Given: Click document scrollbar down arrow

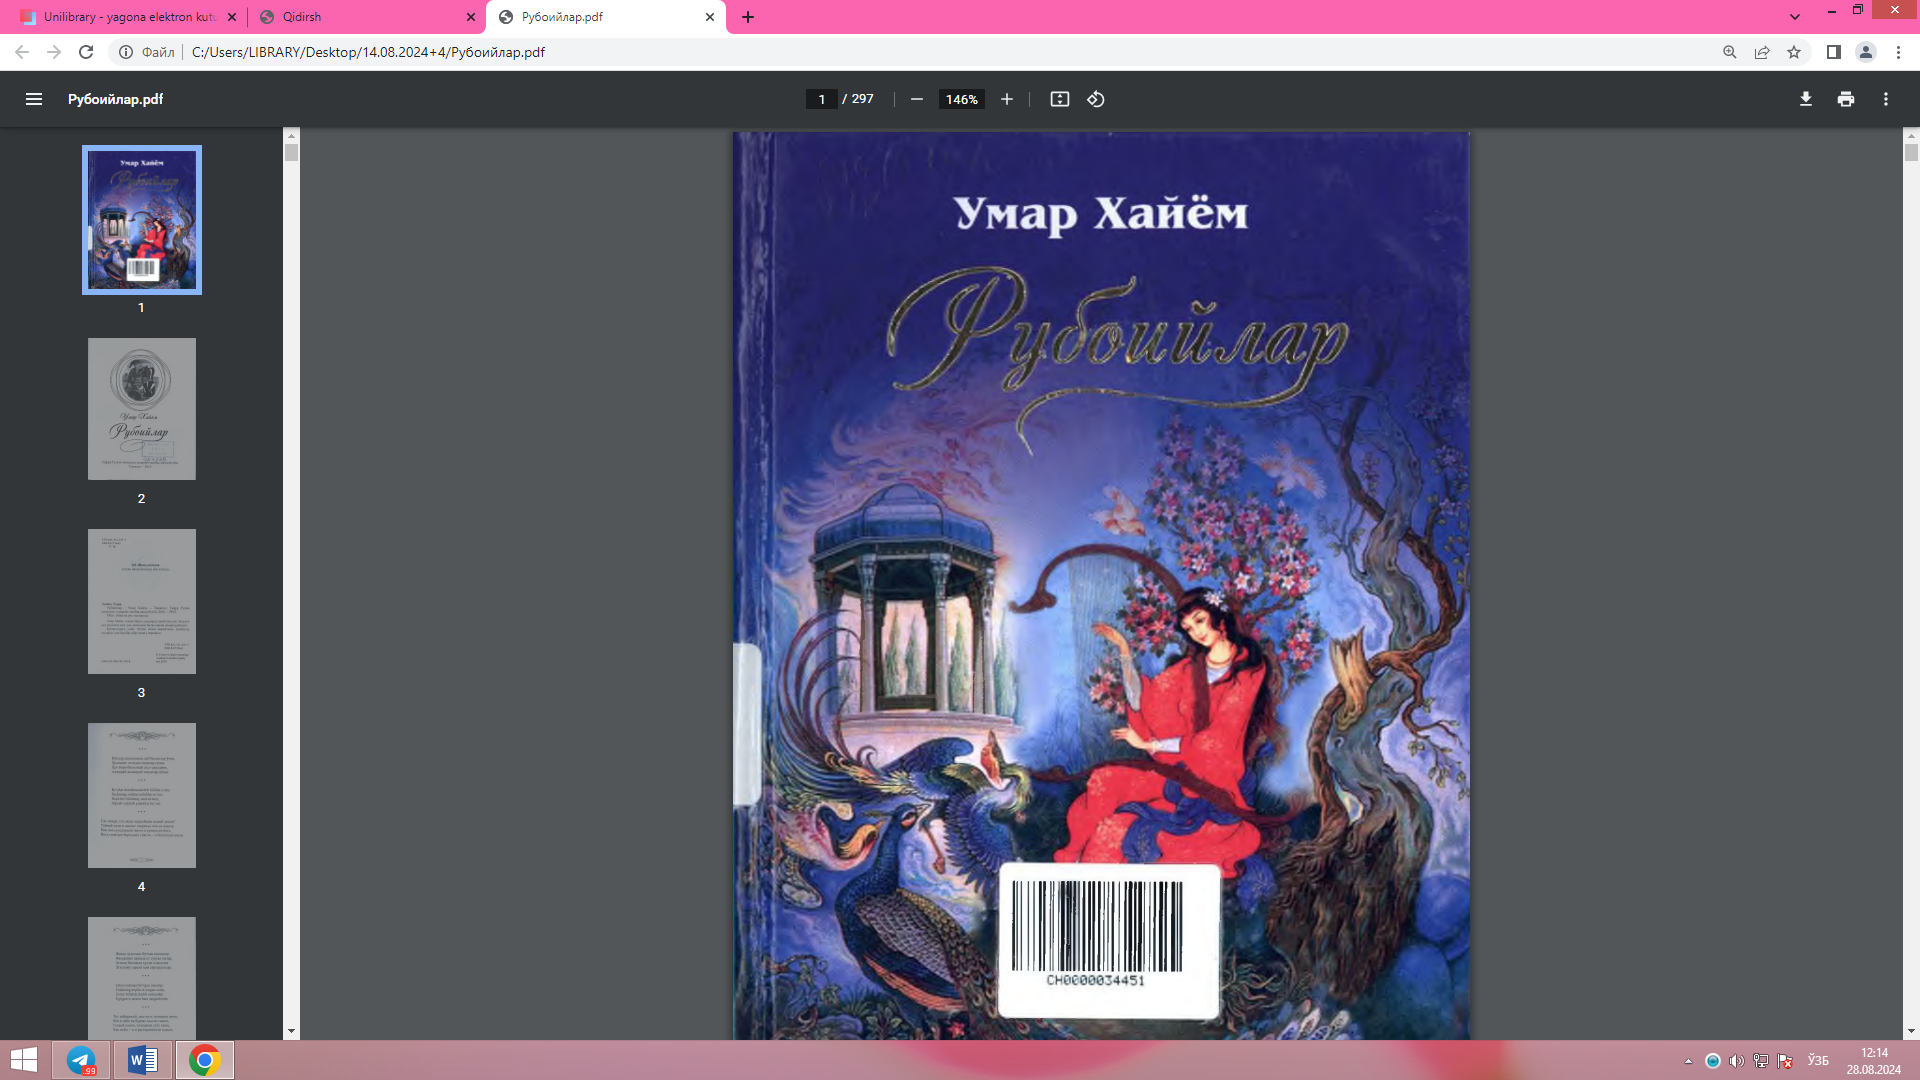Looking at the screenshot, I should (1911, 1031).
